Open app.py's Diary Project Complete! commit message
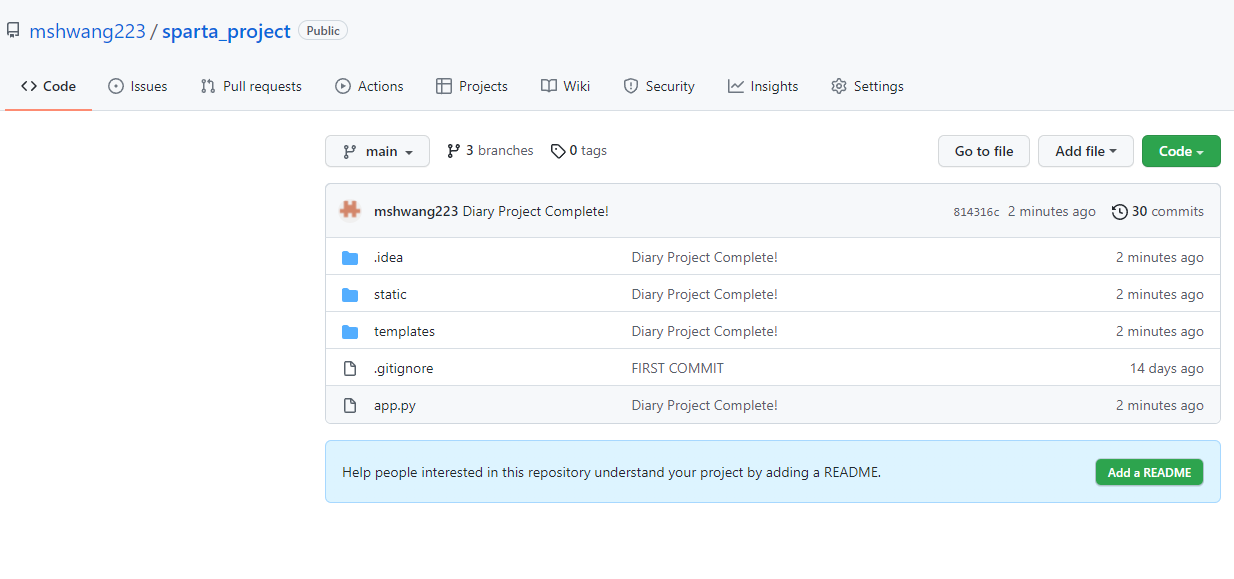 (704, 406)
